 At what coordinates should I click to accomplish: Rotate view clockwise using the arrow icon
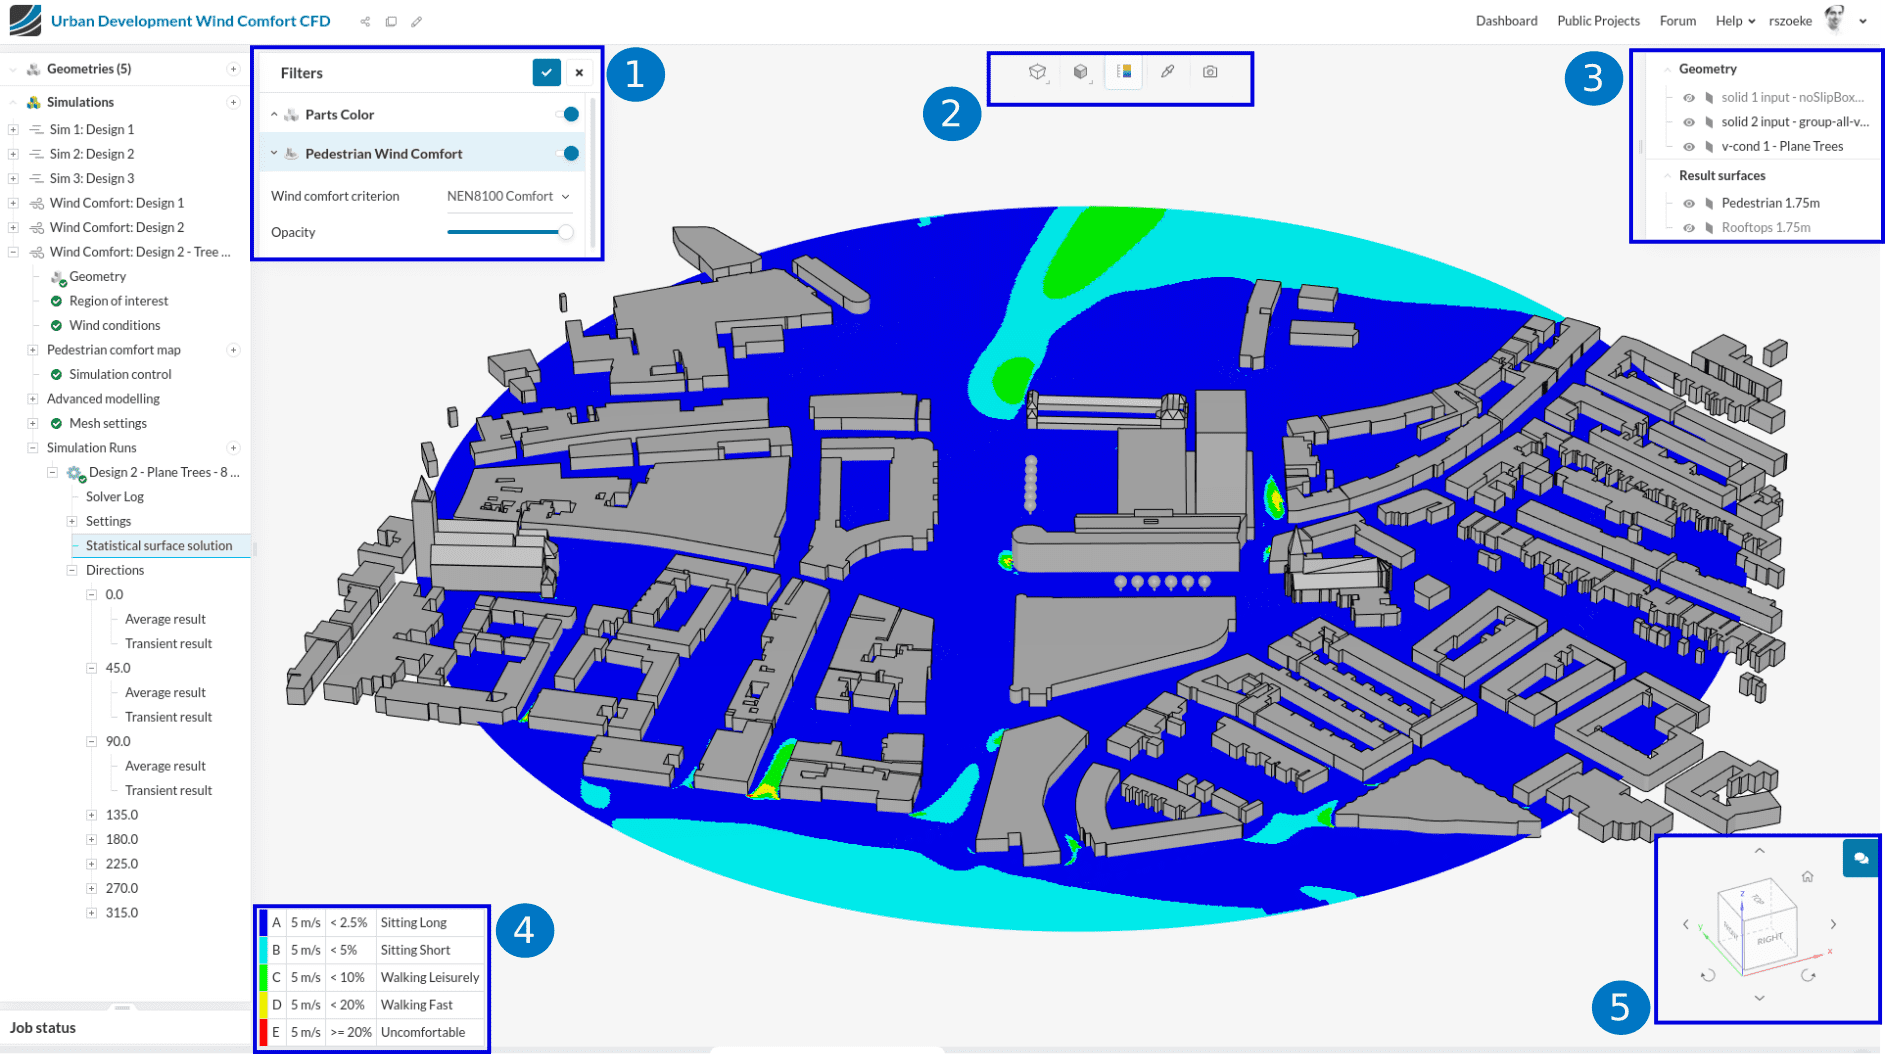pyautogui.click(x=1808, y=975)
